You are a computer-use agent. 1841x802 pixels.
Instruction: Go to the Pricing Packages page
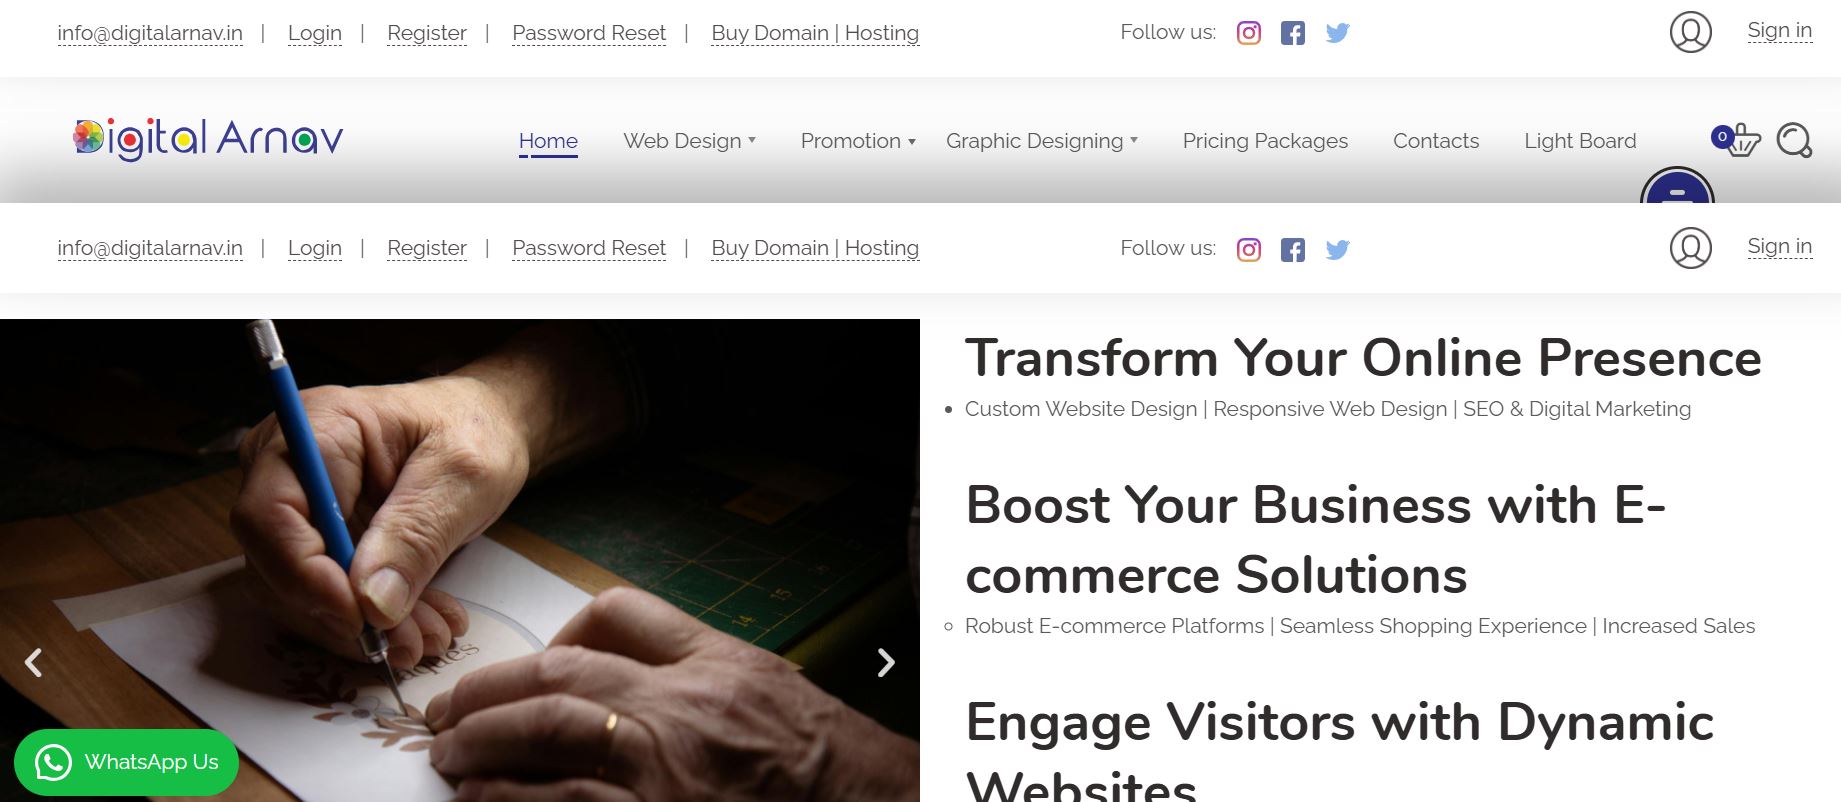point(1265,141)
